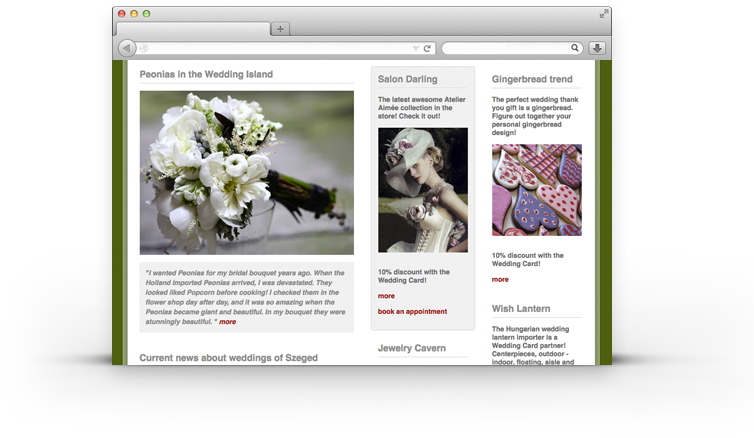Viewport: 754px width, 438px height.
Task: Open the downloads arrow button
Action: [597, 48]
